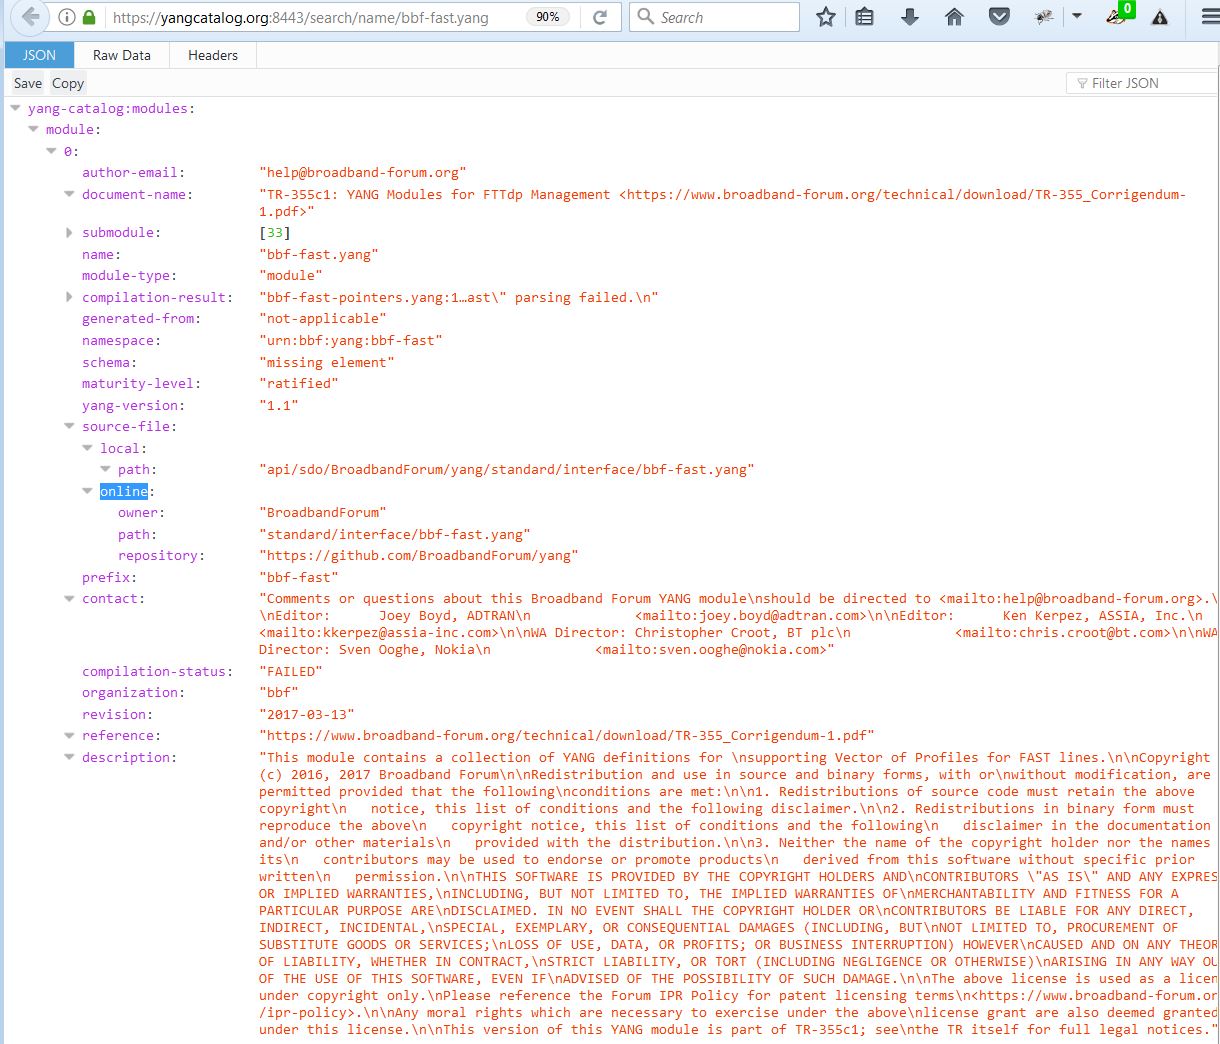Click the generated-from key
The height and width of the screenshot is (1044, 1220).
tap(141, 319)
